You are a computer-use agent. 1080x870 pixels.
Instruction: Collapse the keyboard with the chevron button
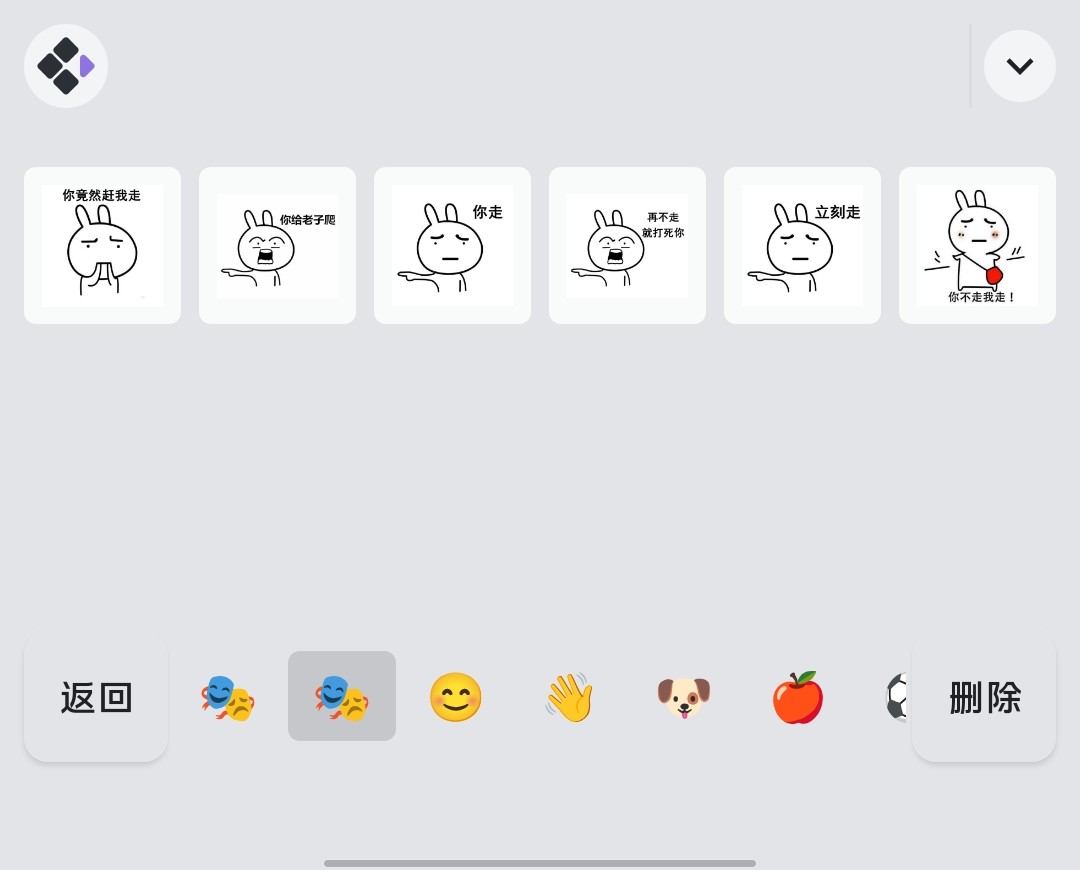[x=1019, y=66]
